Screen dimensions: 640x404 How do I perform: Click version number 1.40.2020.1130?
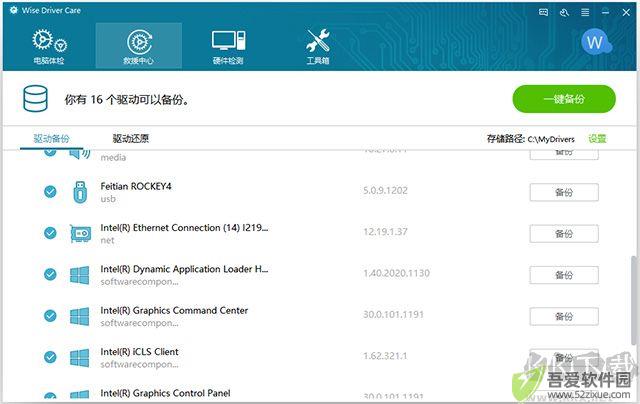tap(396, 273)
